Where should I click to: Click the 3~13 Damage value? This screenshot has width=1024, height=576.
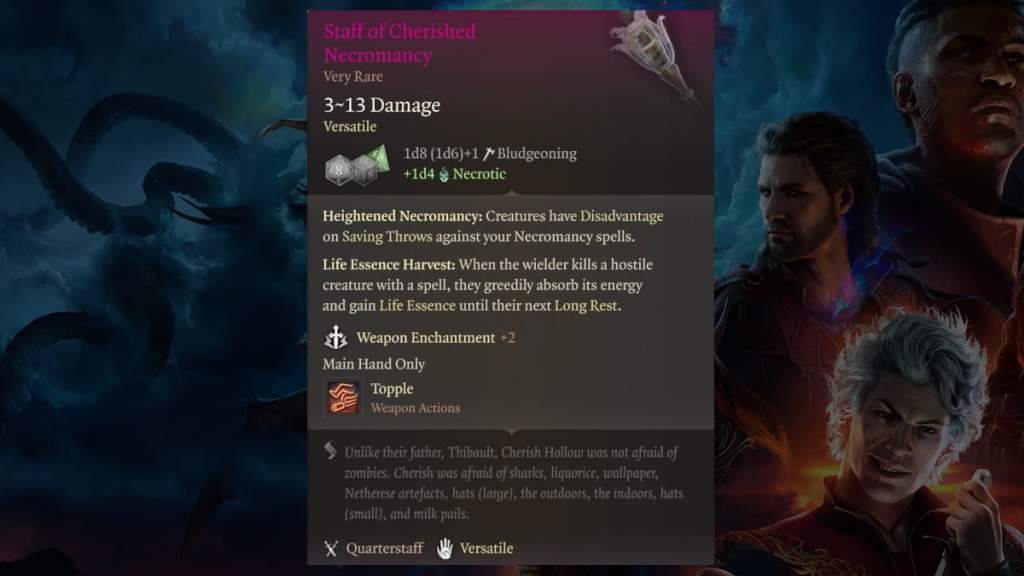381,105
